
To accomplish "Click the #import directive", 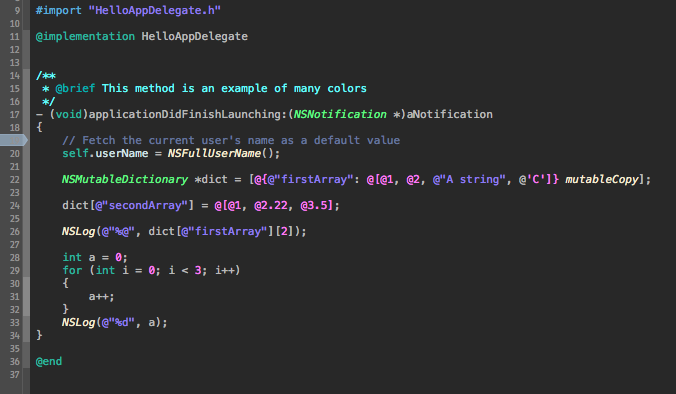I will click(x=58, y=10).
